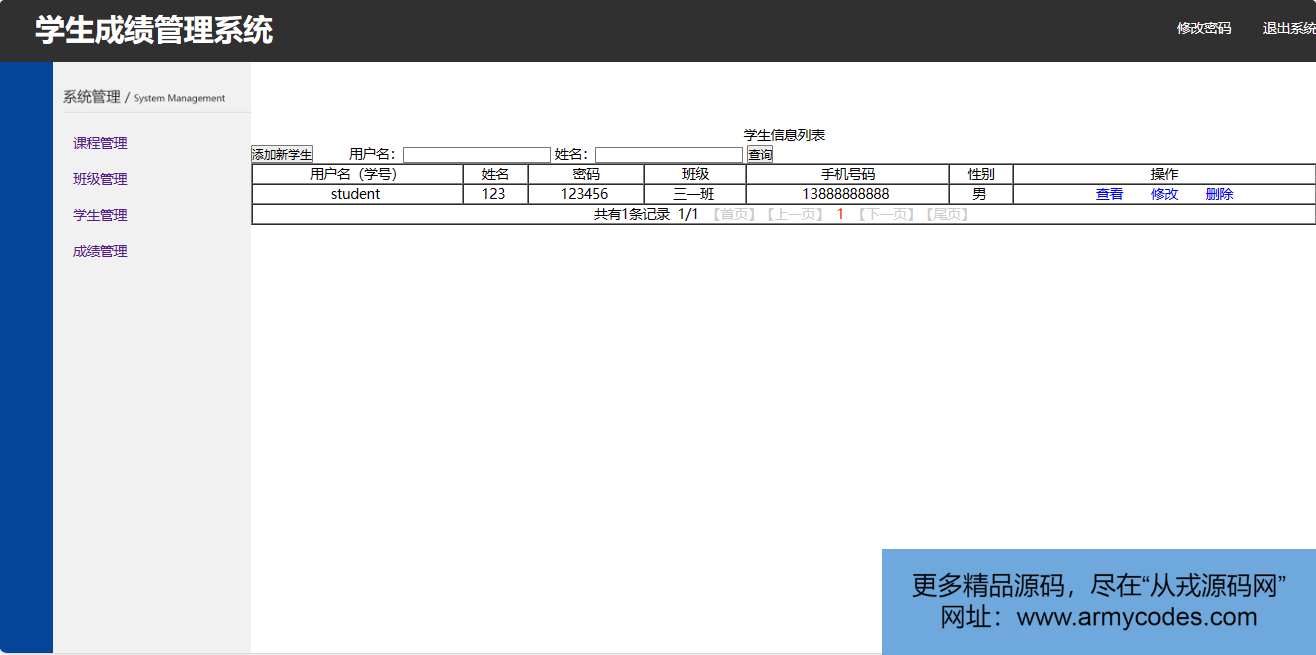
Task: Click the 123456 password cell
Action: pos(585,194)
